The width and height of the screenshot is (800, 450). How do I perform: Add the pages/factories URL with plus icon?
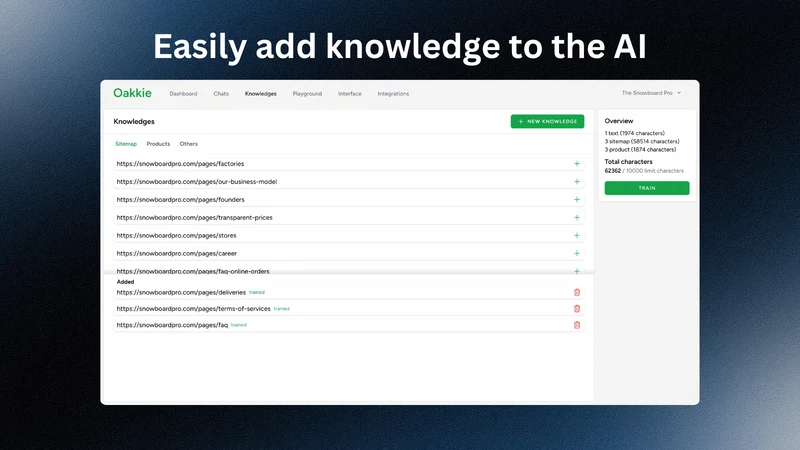577,164
